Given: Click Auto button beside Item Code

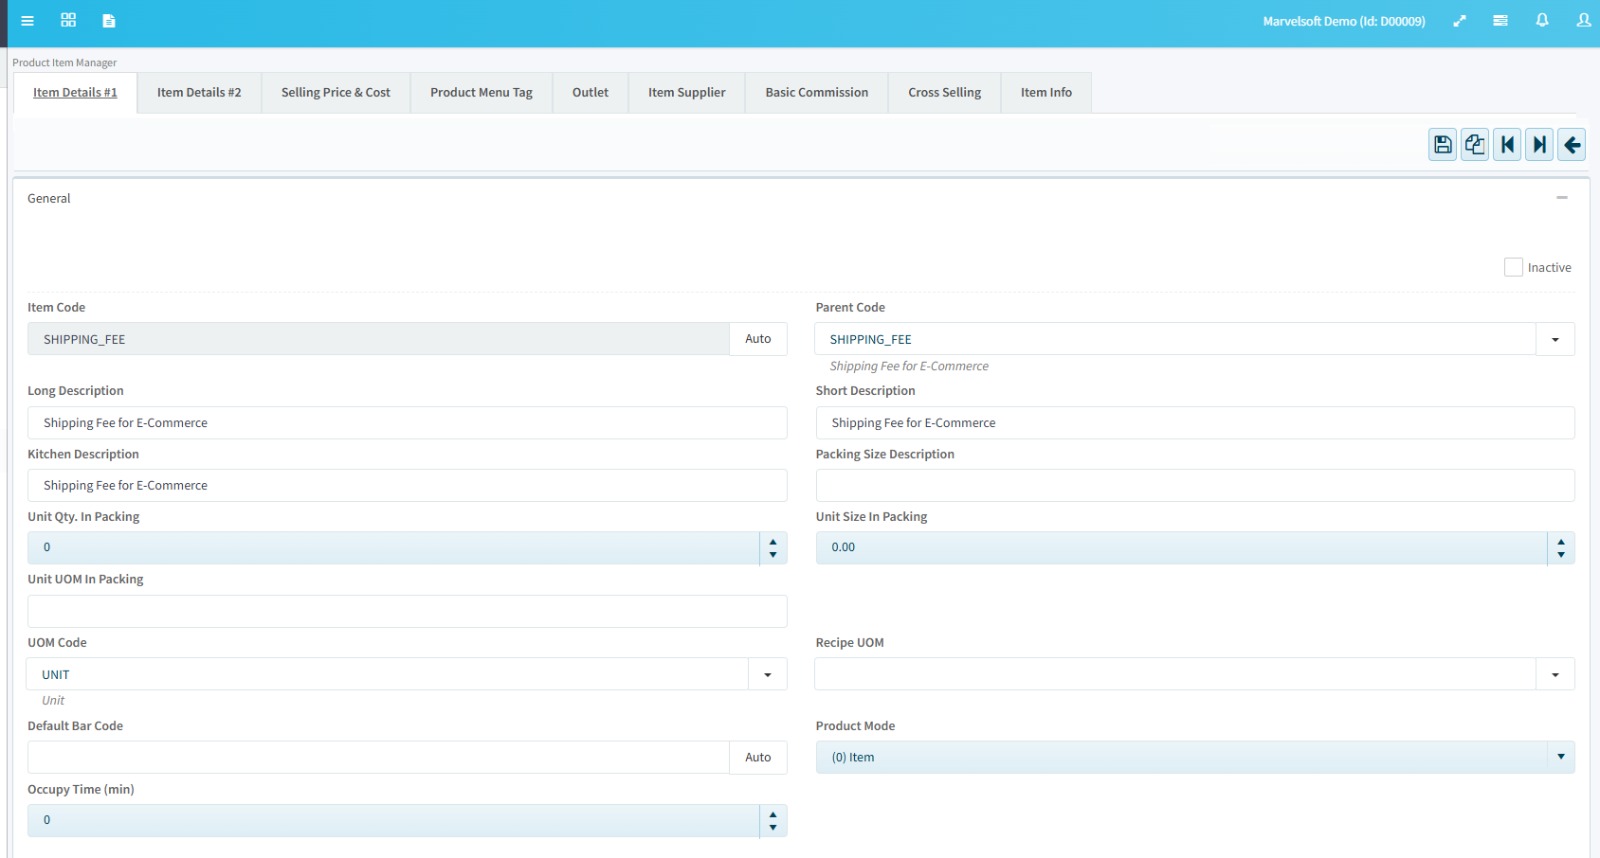Looking at the screenshot, I should tap(758, 339).
